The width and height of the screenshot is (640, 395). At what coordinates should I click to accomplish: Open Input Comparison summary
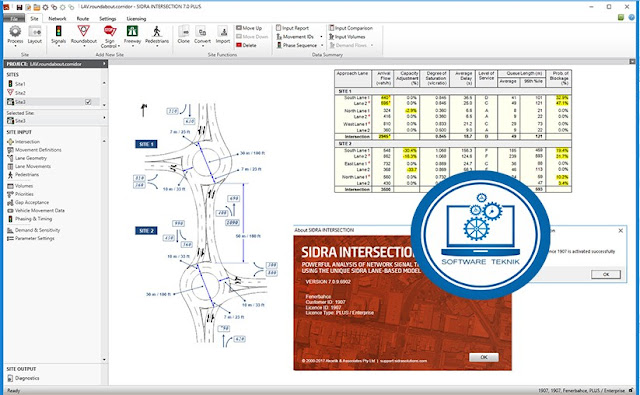pos(351,28)
